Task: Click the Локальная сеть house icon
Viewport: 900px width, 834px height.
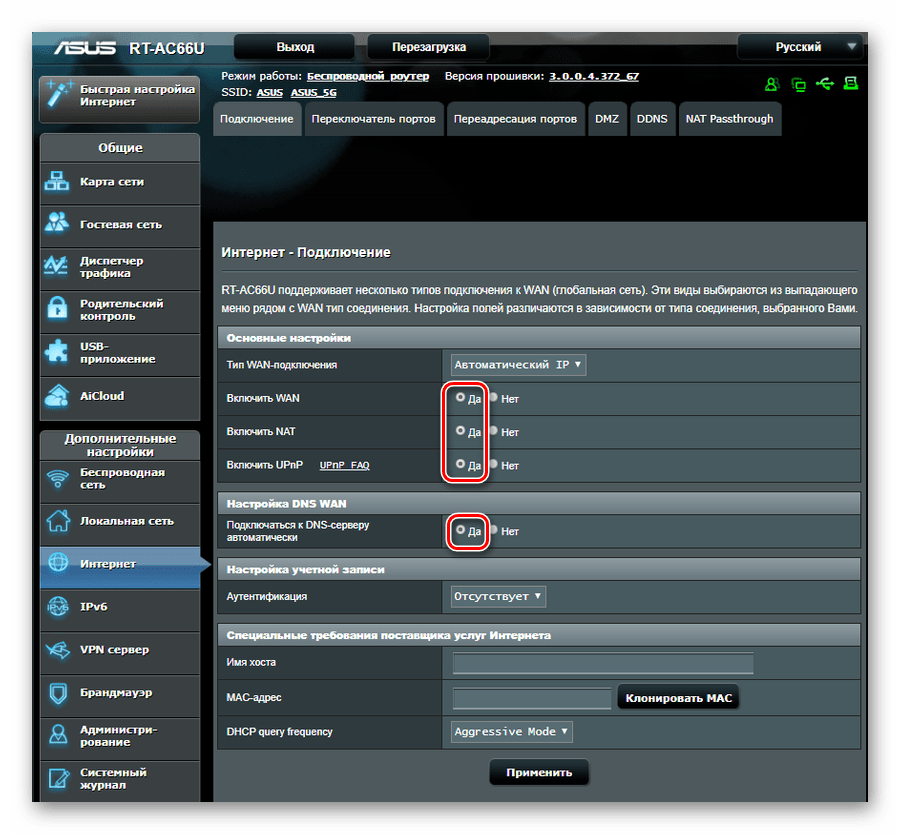Action: [57, 521]
